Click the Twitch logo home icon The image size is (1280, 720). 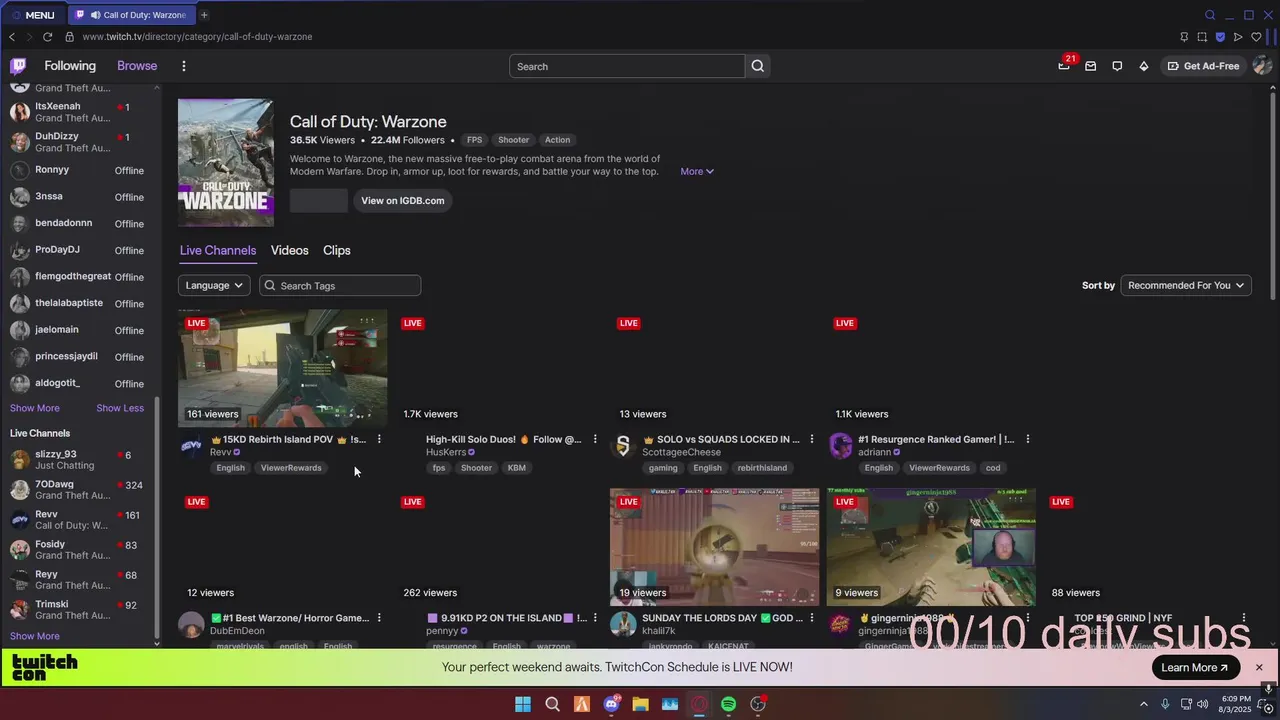pyautogui.click(x=18, y=66)
